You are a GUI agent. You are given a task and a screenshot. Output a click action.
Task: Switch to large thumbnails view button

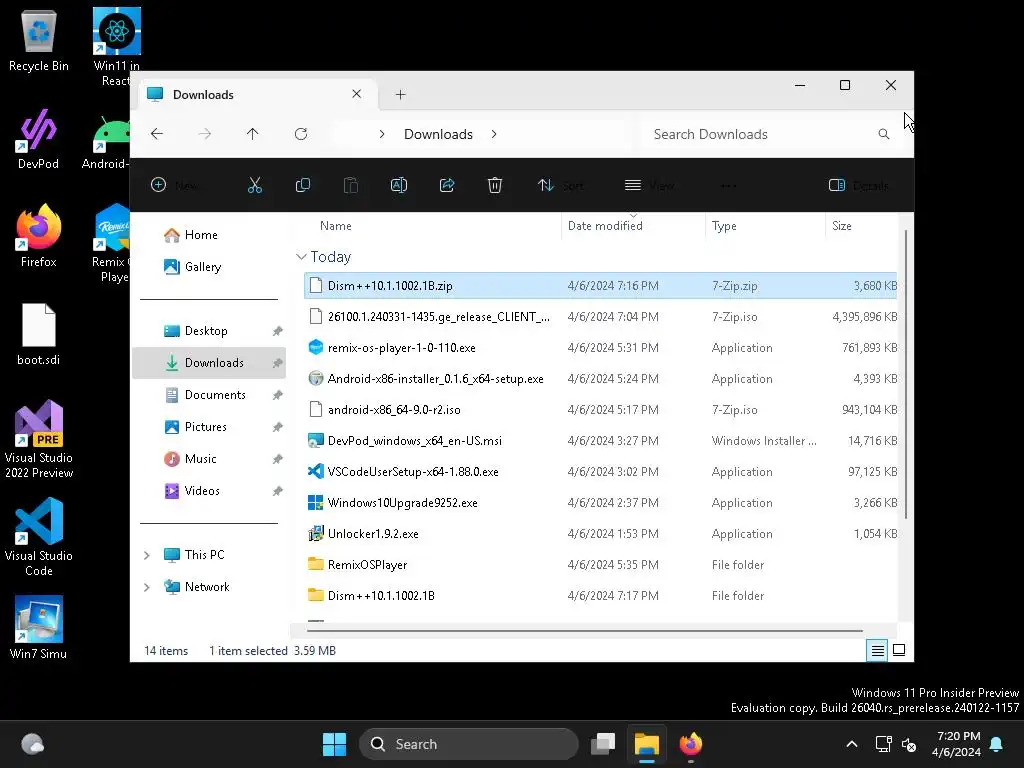click(899, 650)
